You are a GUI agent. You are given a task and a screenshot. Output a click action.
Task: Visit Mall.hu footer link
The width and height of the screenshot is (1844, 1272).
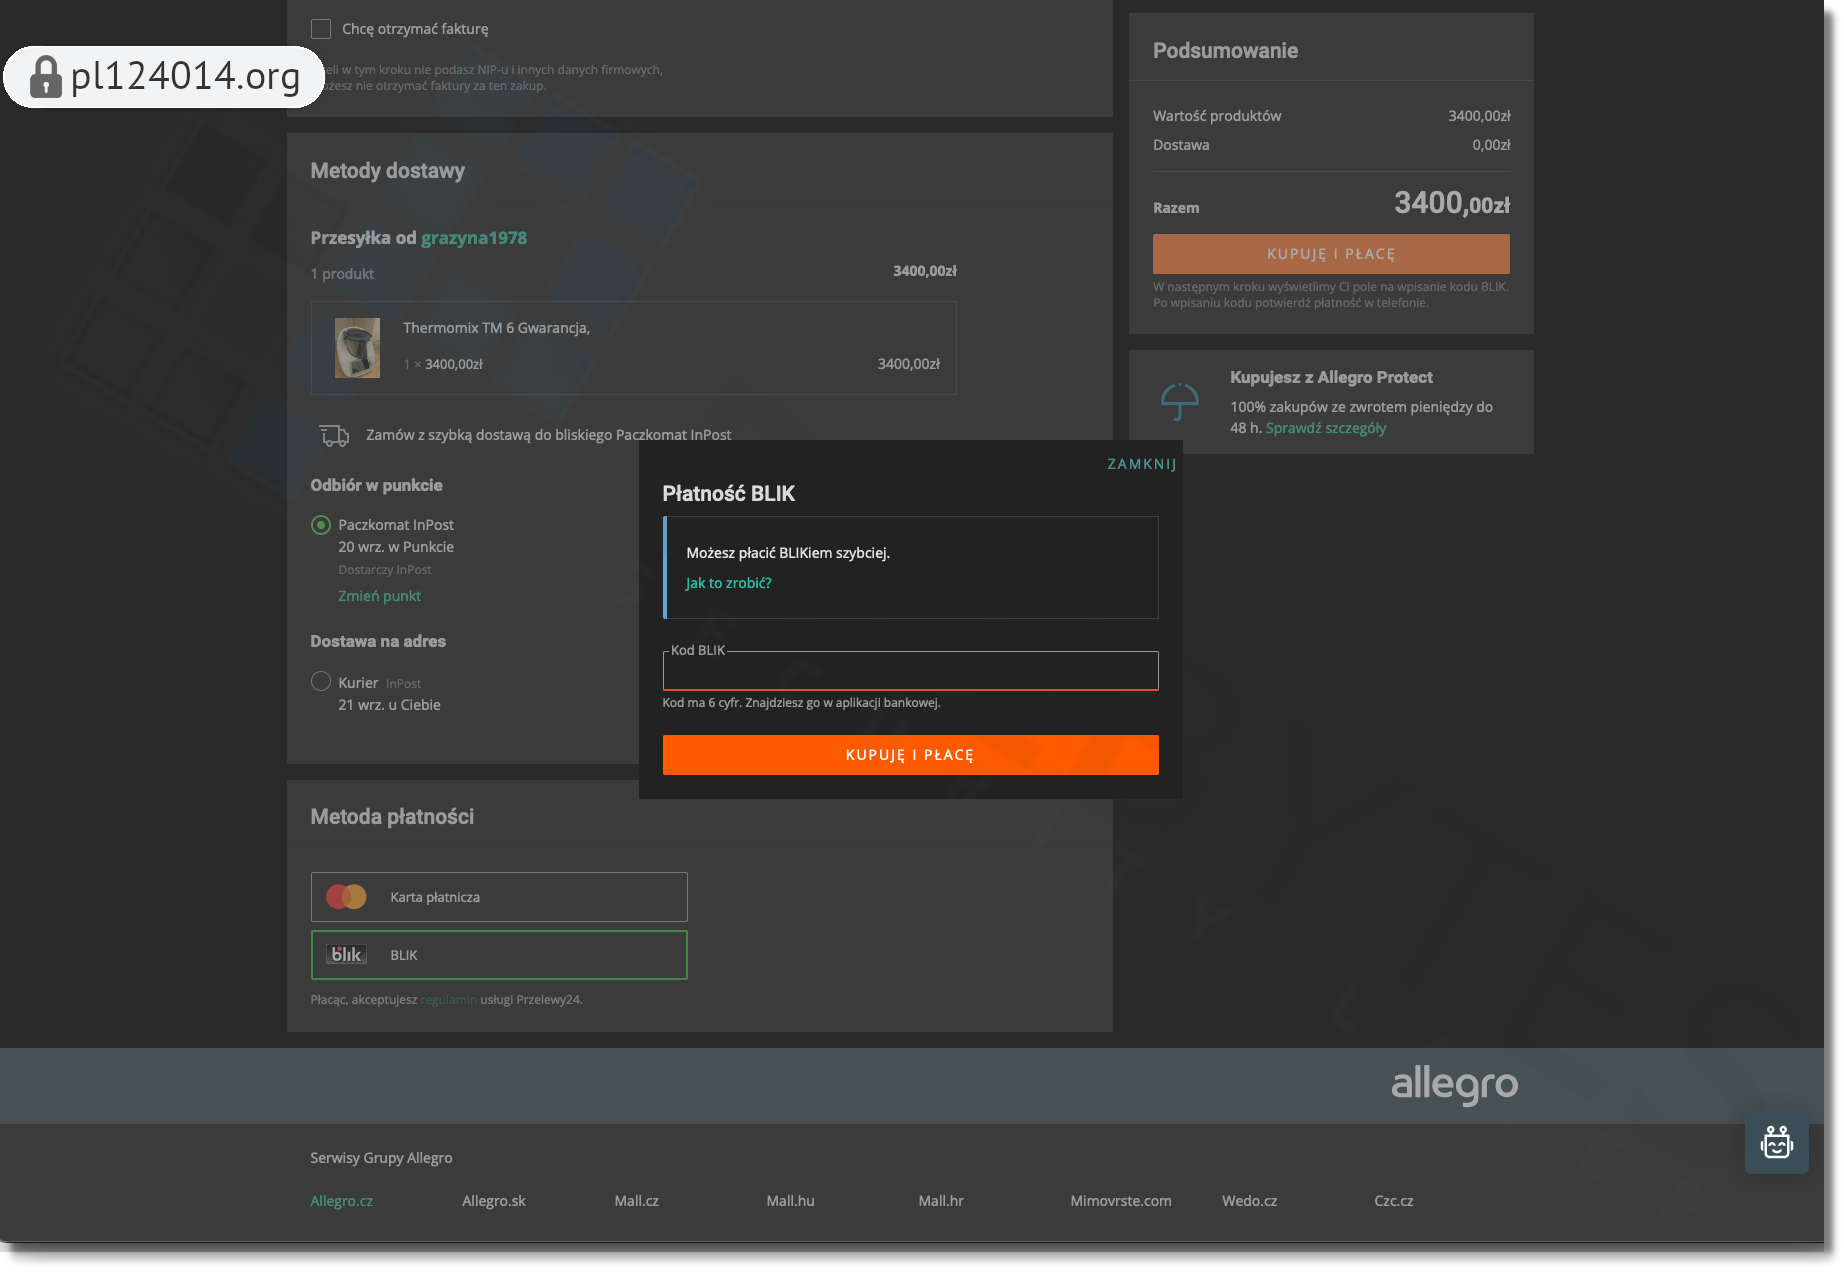tap(790, 1201)
